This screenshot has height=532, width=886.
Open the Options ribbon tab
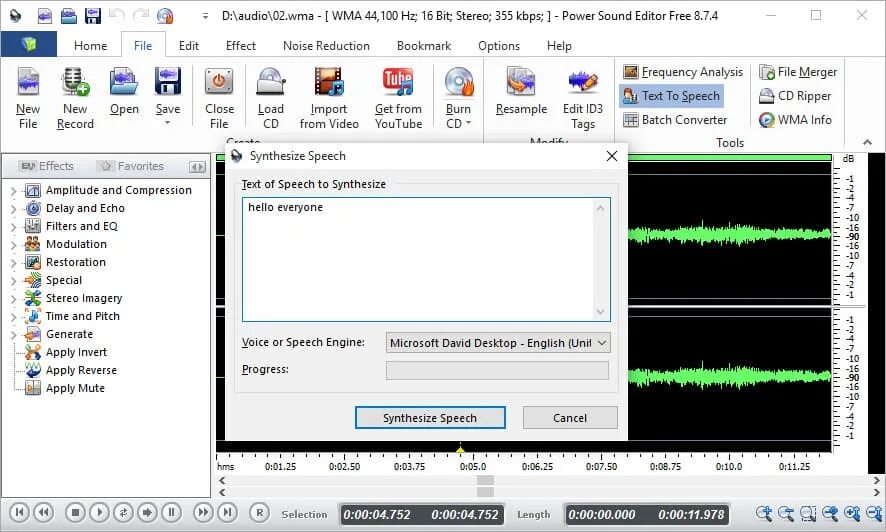point(498,46)
